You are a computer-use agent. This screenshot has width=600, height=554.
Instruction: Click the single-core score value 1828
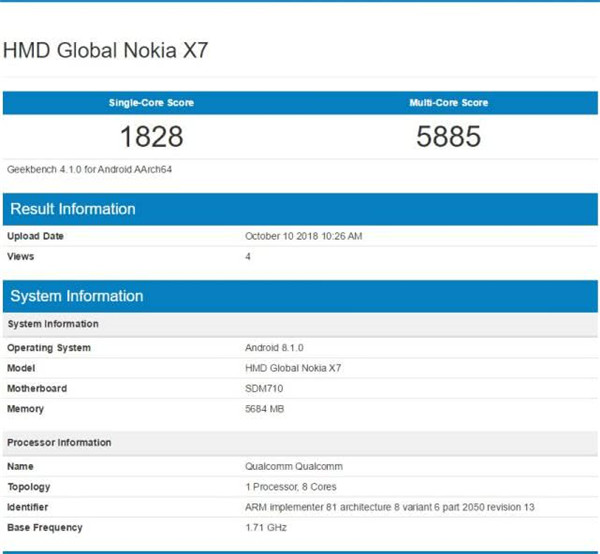point(150,137)
